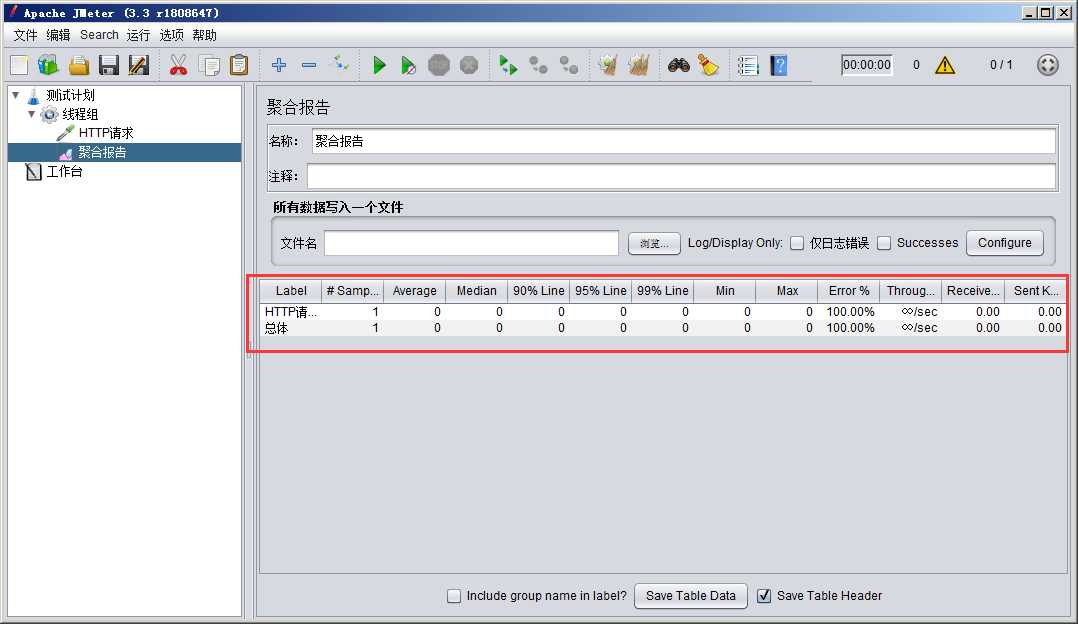Viewport: 1078px width, 624px height.
Task: Cut with the scissors icon
Action: coord(178,65)
